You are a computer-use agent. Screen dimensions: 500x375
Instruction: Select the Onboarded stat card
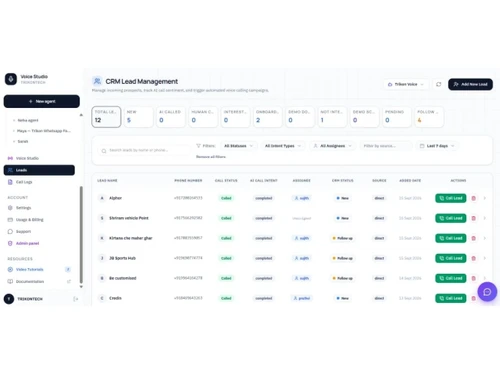[x=268, y=117]
